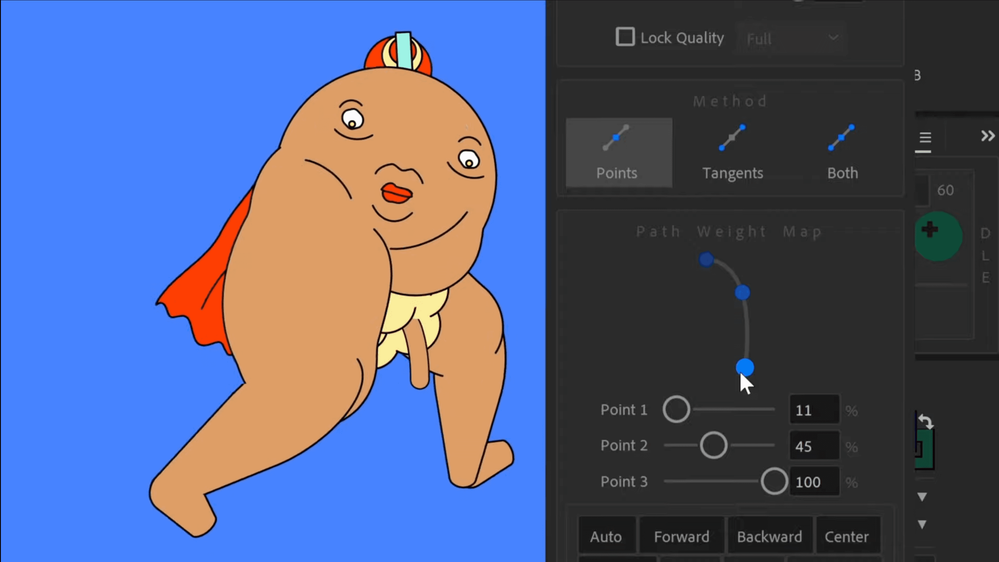
Task: Click the Point 1 percentage value field
Action: click(x=814, y=410)
